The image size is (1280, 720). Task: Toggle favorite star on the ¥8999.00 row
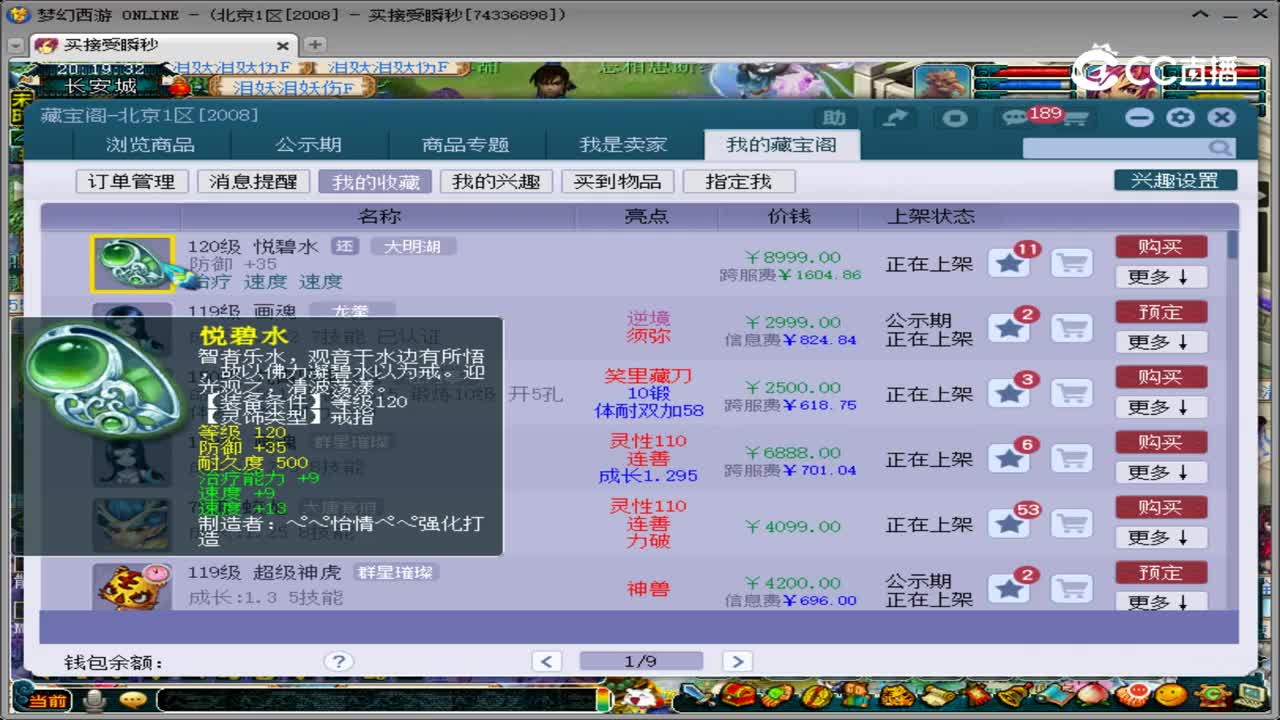(1009, 263)
